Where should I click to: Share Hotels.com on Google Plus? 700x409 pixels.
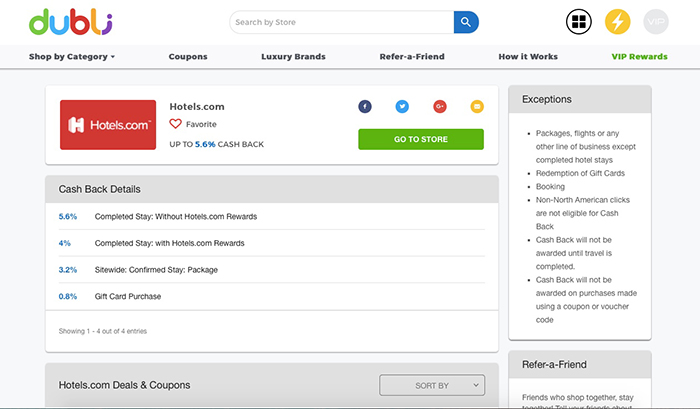click(x=440, y=106)
